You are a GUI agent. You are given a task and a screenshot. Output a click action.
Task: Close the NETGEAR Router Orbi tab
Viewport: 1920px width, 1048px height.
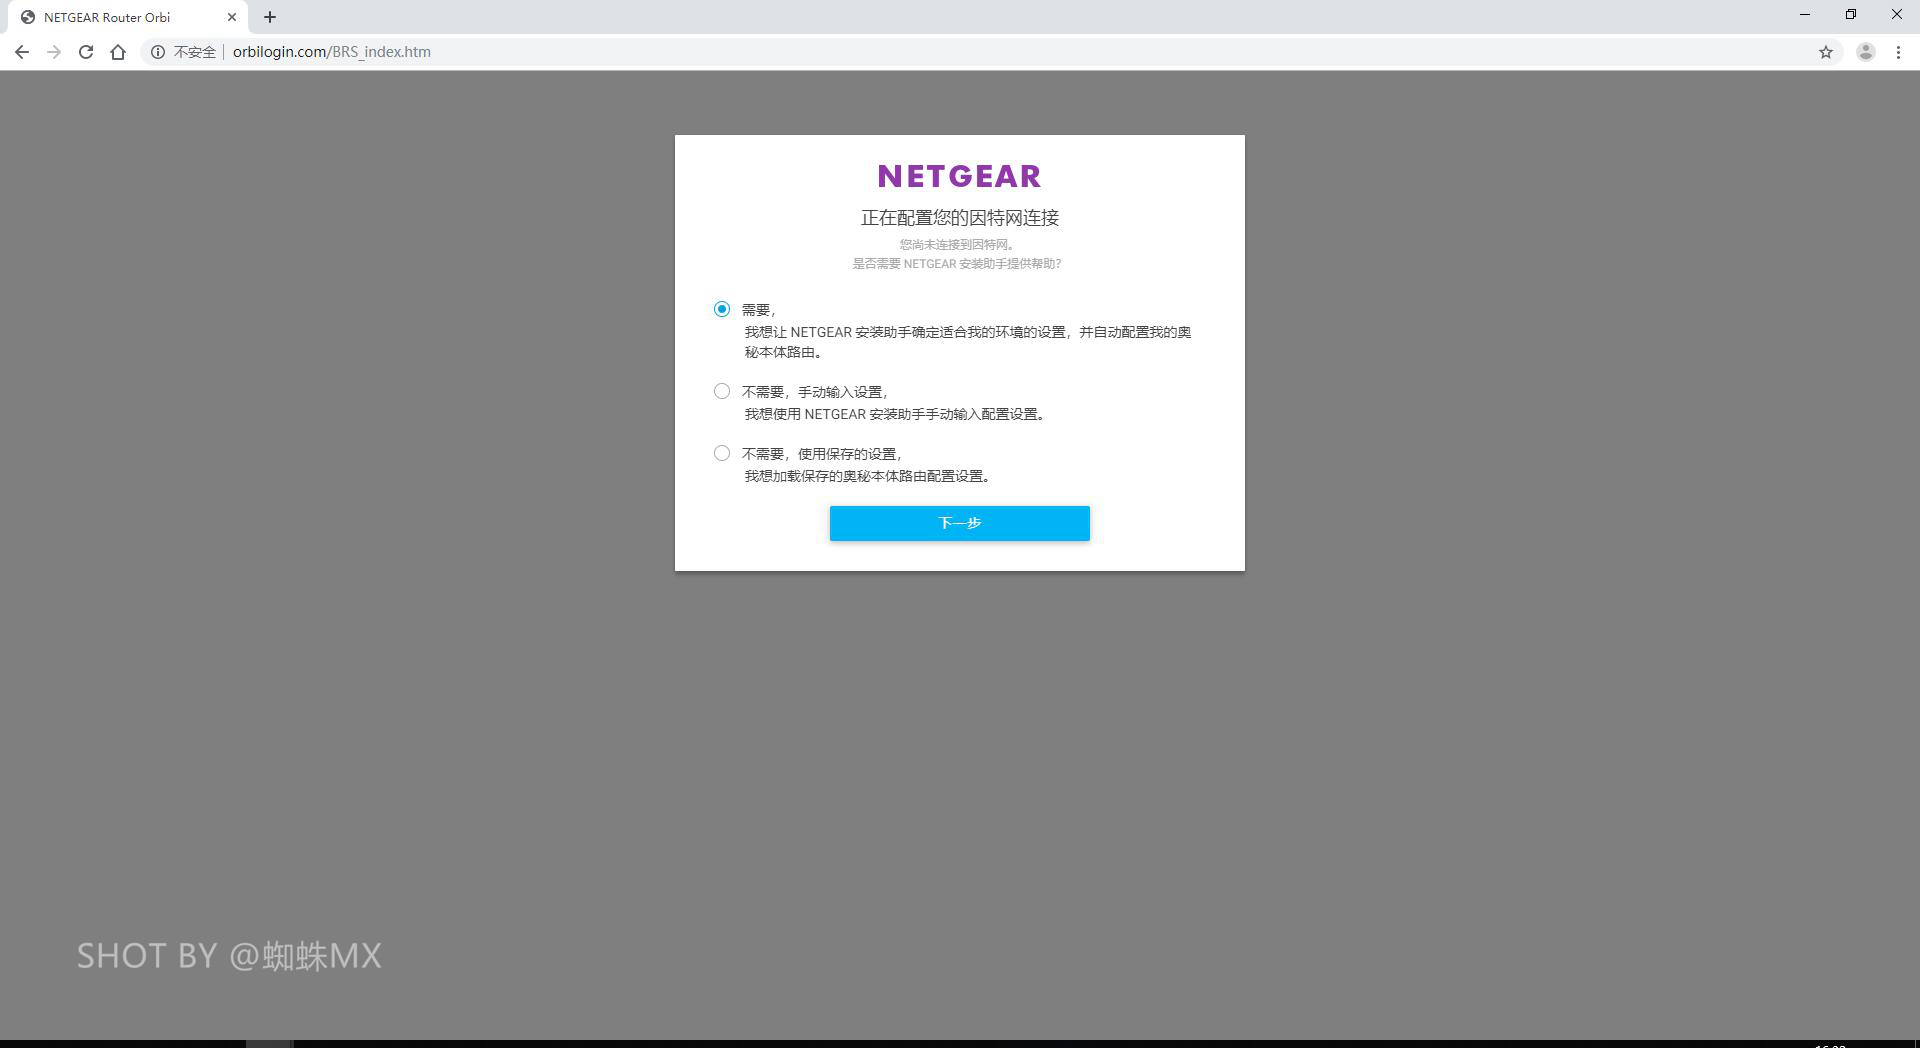point(232,17)
